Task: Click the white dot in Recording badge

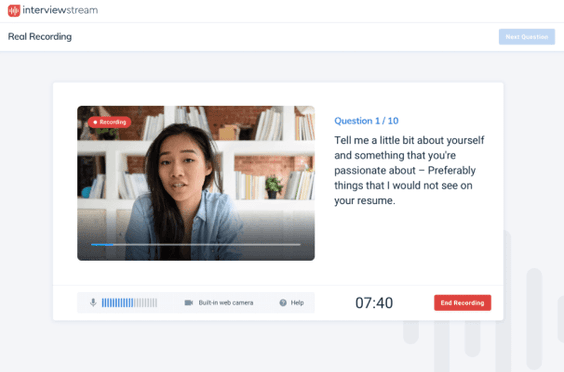Action: 95,122
